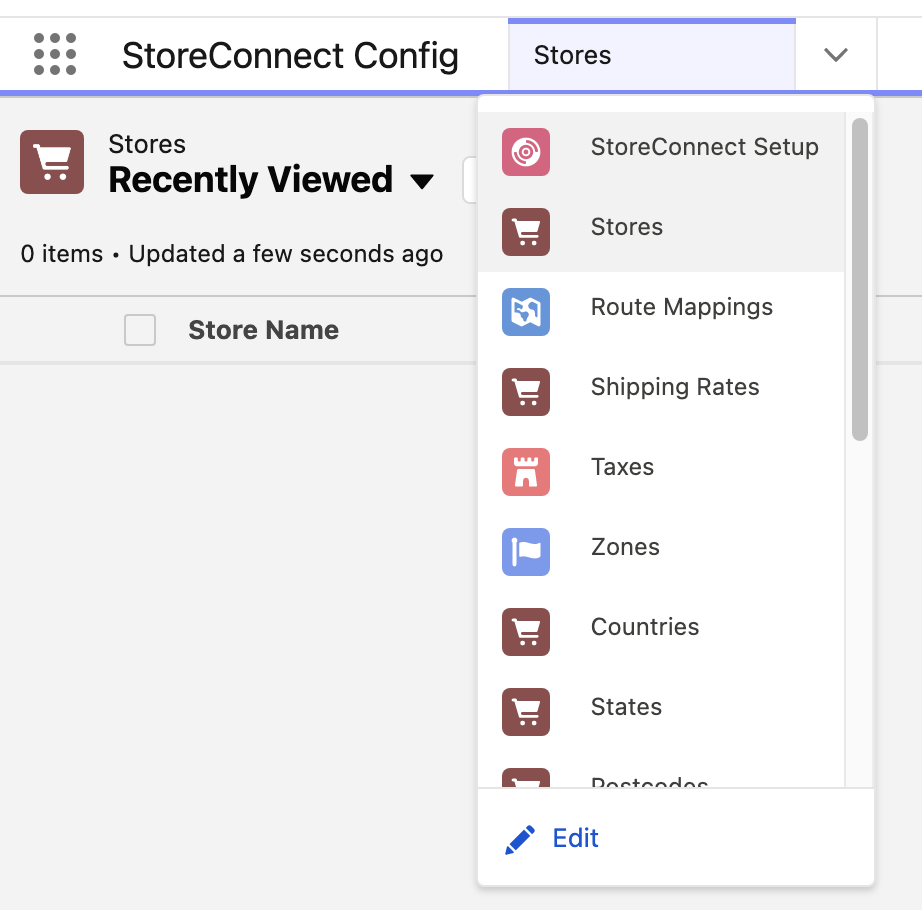Select States menu item

661,711
